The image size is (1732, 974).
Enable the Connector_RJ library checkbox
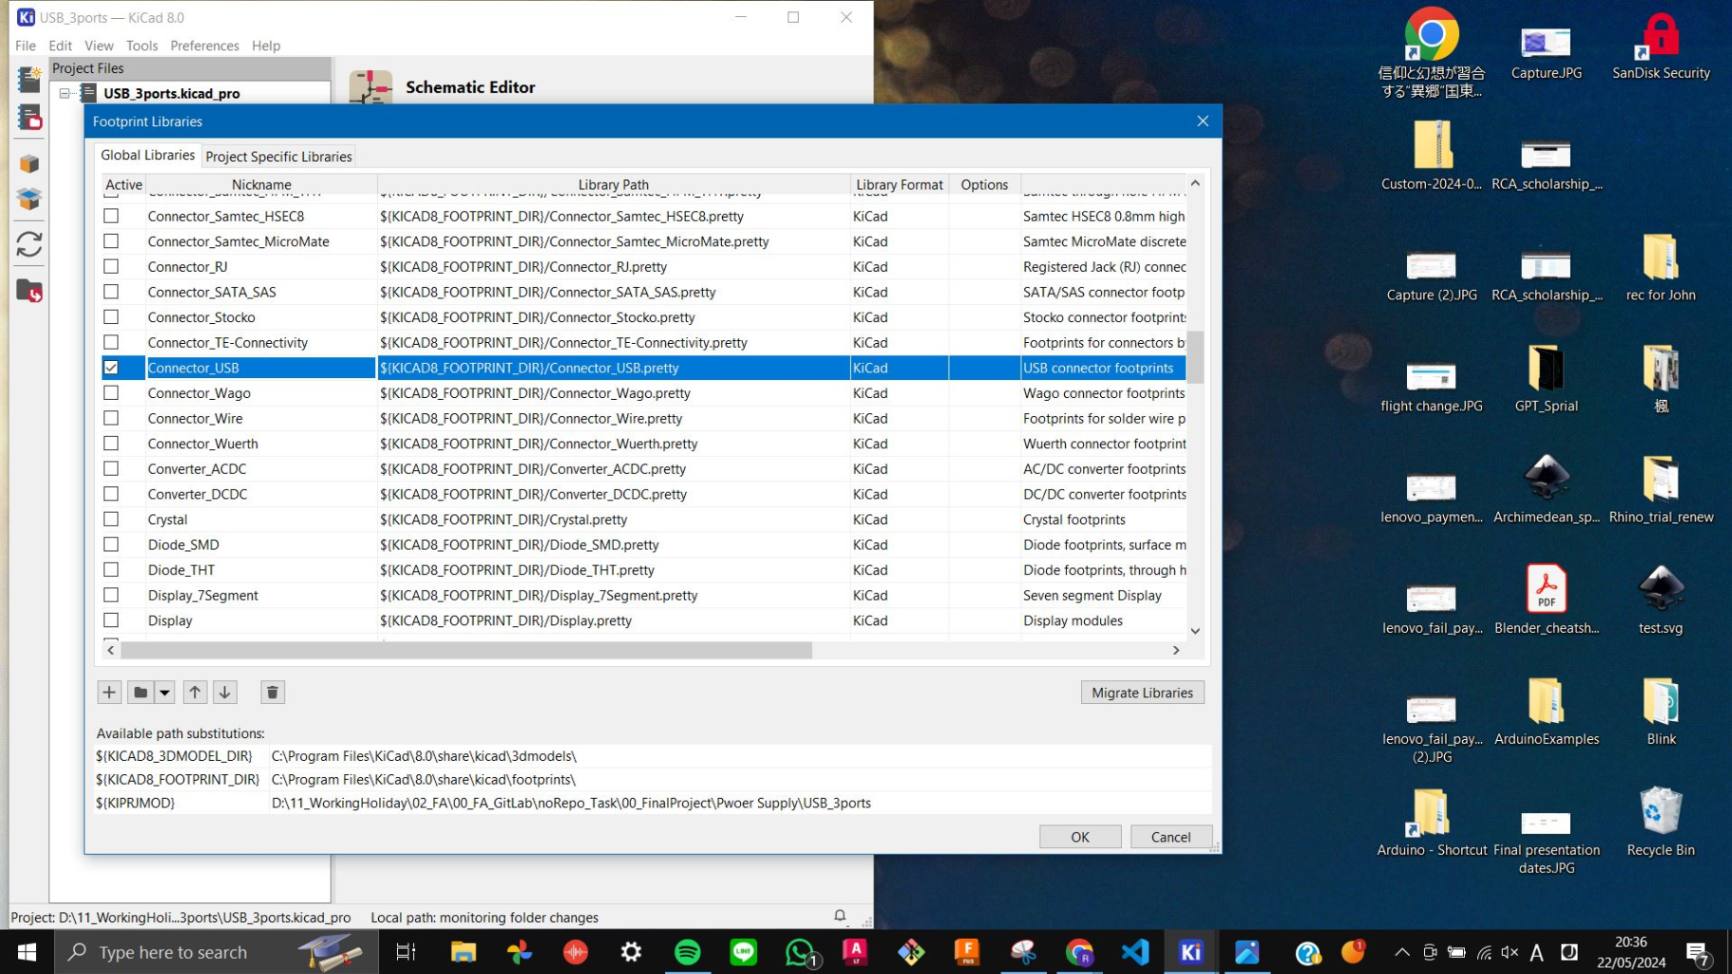pos(111,266)
